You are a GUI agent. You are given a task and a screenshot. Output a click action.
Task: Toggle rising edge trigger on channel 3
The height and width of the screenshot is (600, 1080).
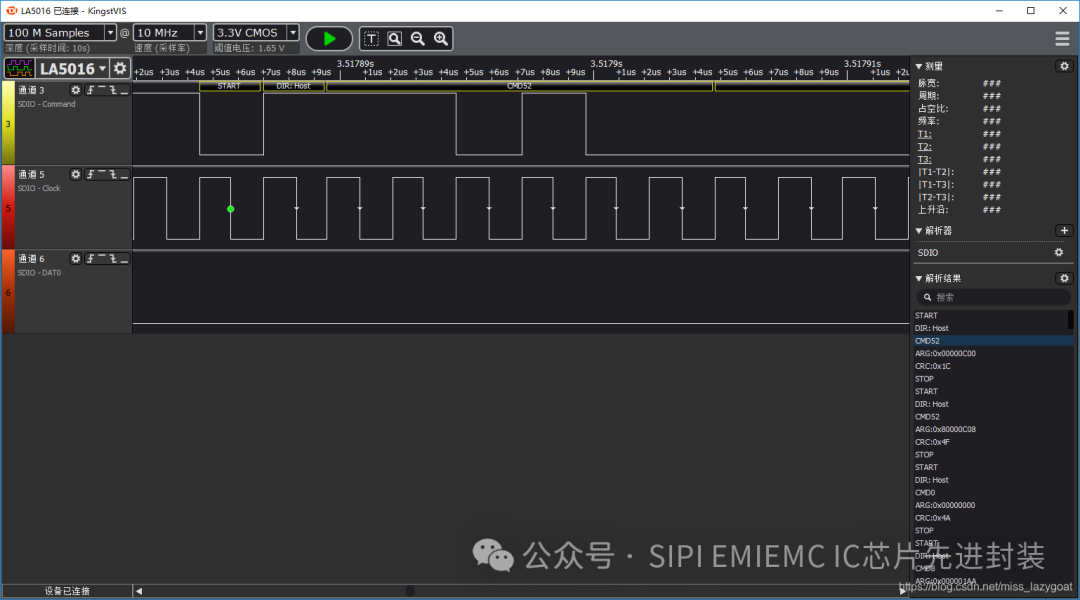click(90, 90)
